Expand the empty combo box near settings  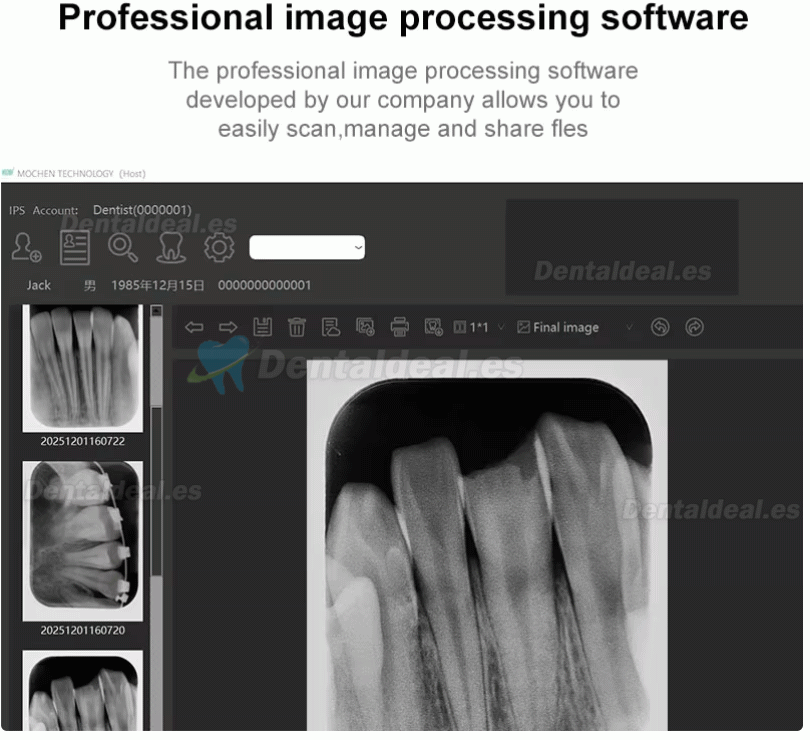click(307, 247)
